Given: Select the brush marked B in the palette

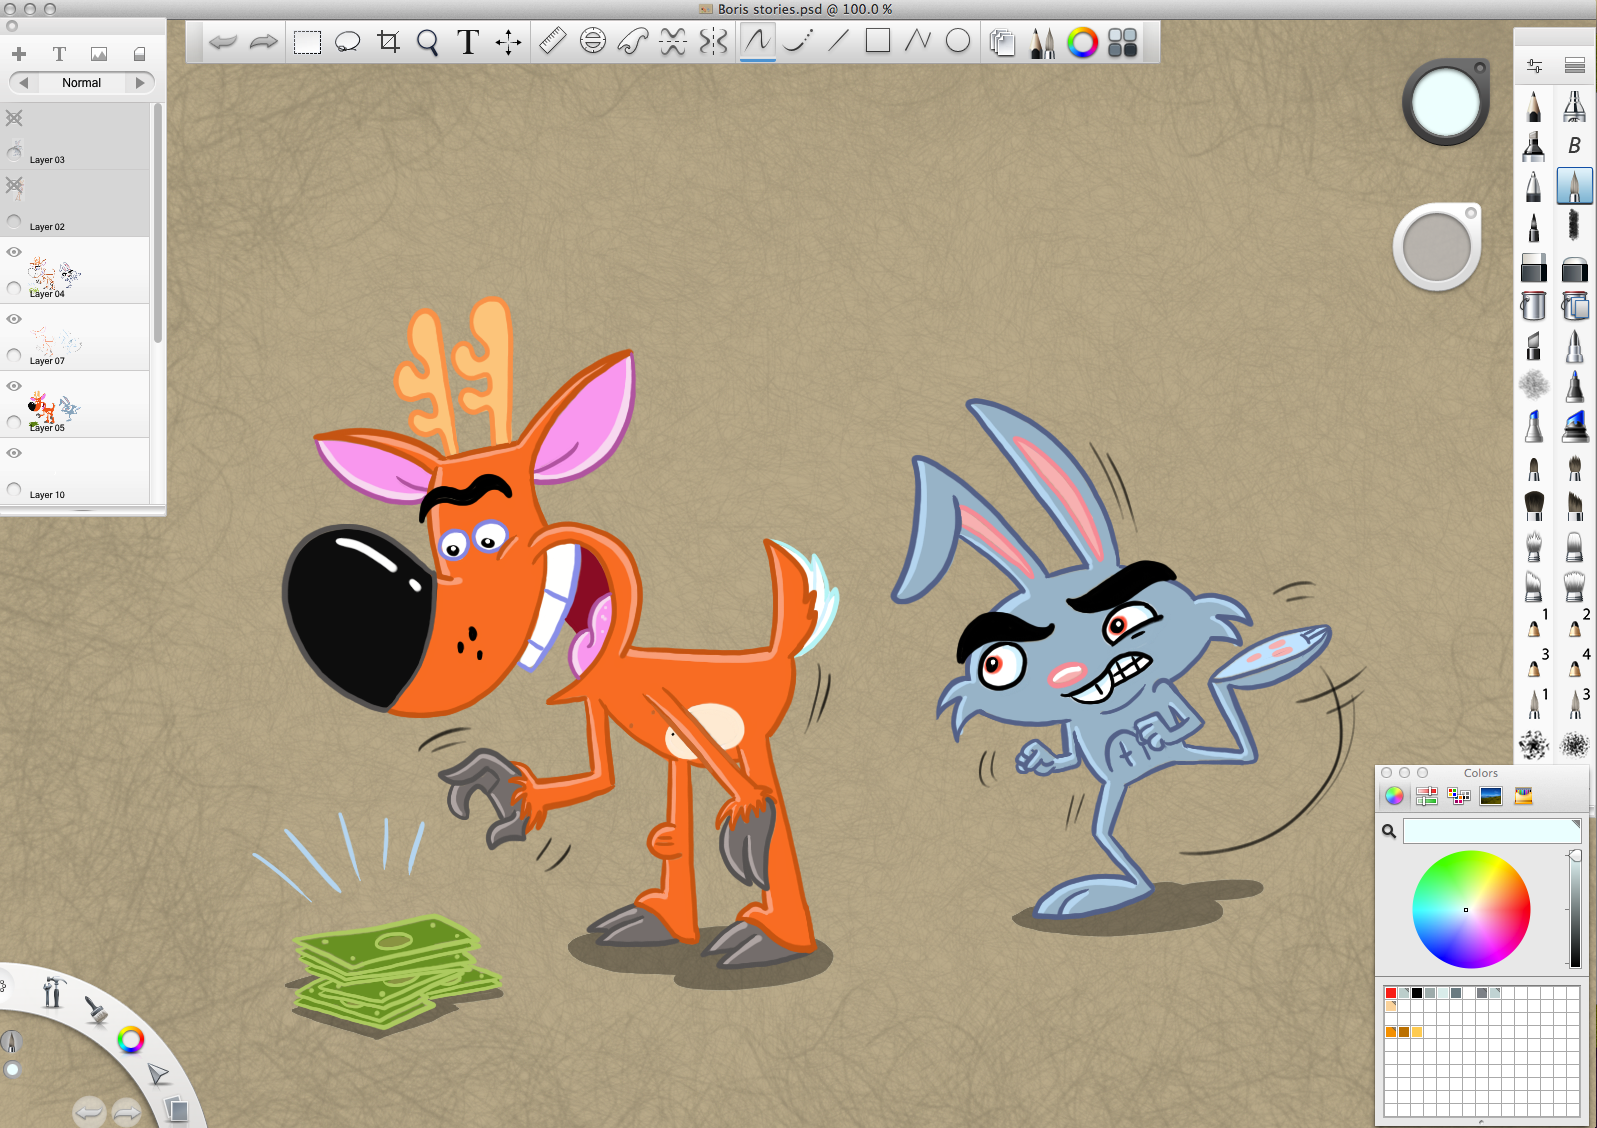Looking at the screenshot, I should (x=1574, y=146).
